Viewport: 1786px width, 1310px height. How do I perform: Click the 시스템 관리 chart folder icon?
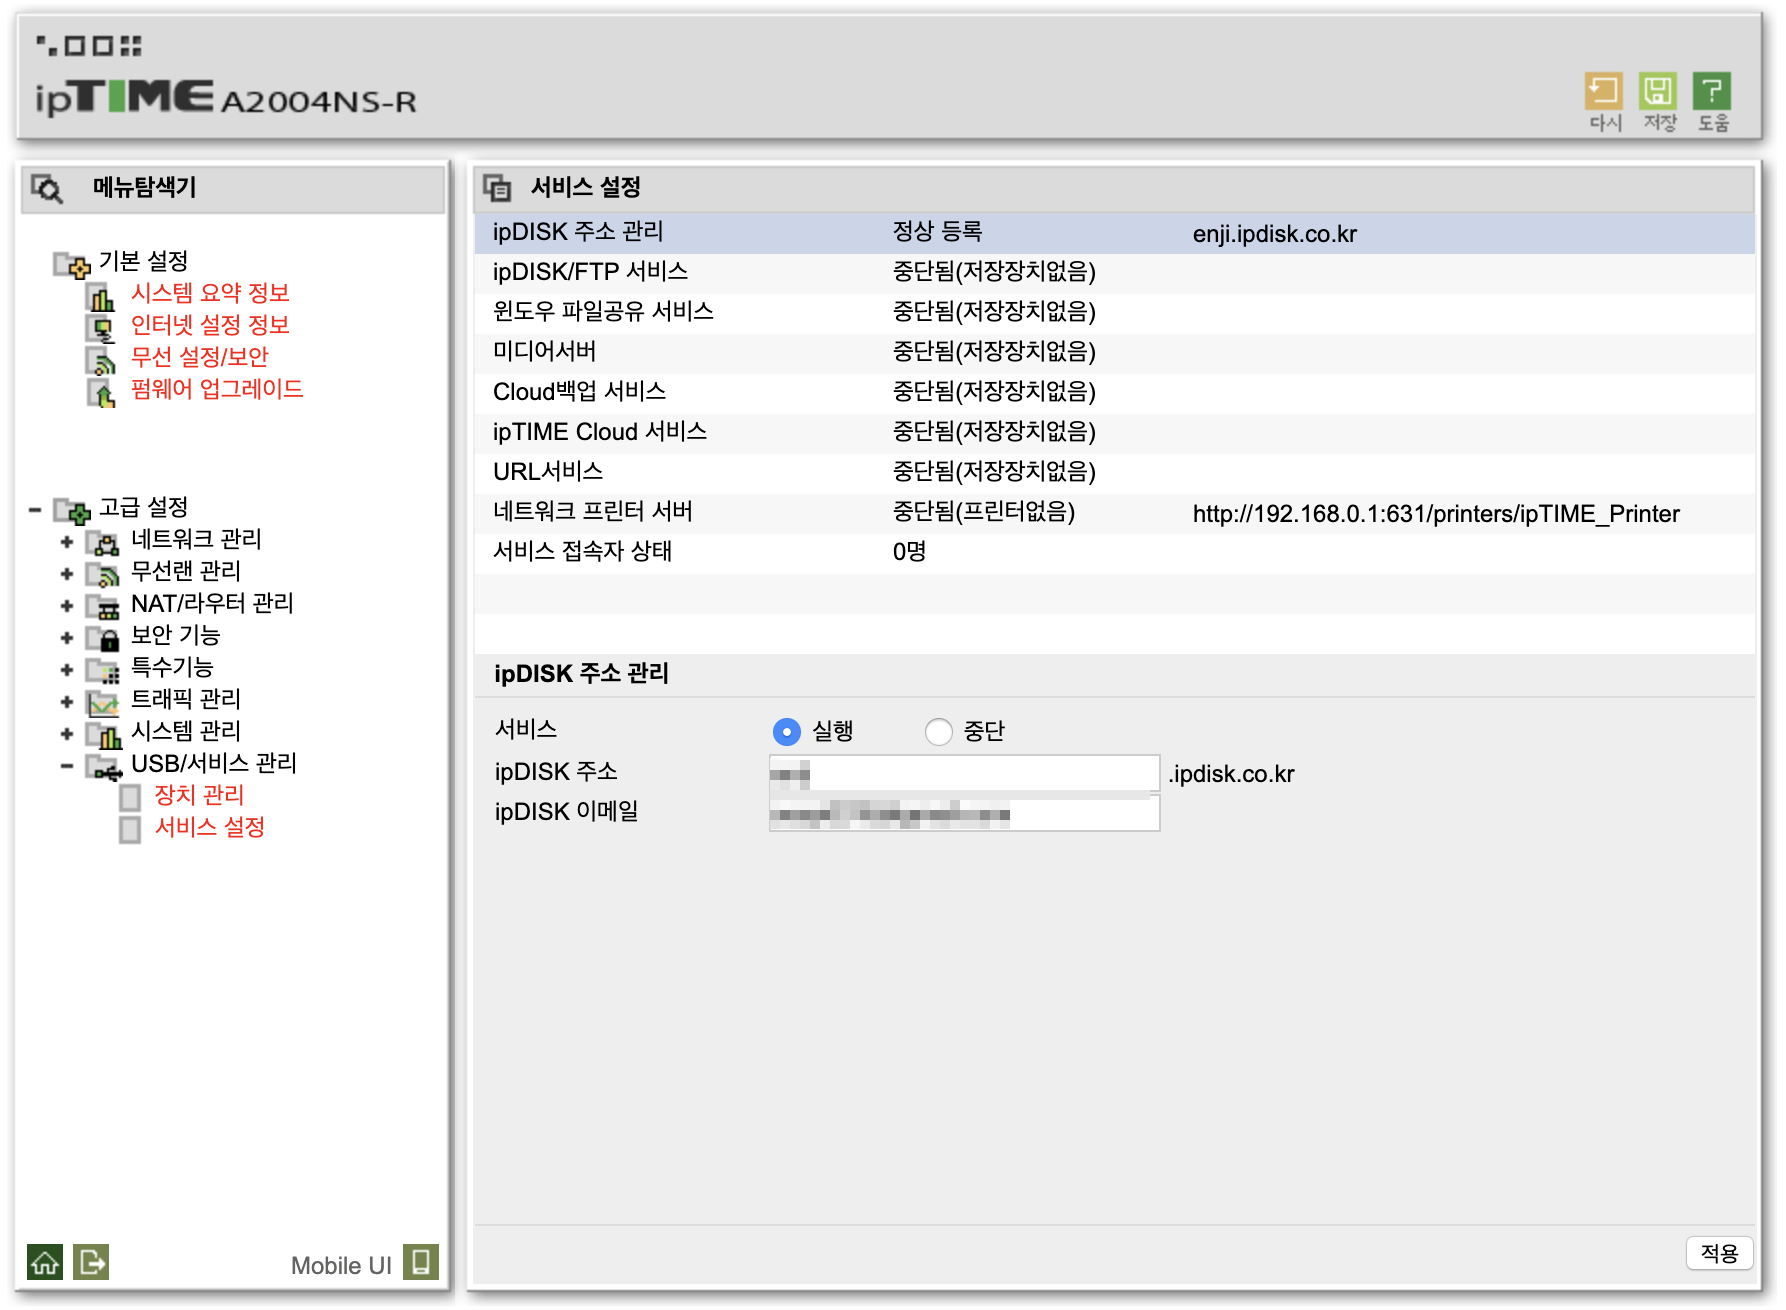tap(103, 735)
